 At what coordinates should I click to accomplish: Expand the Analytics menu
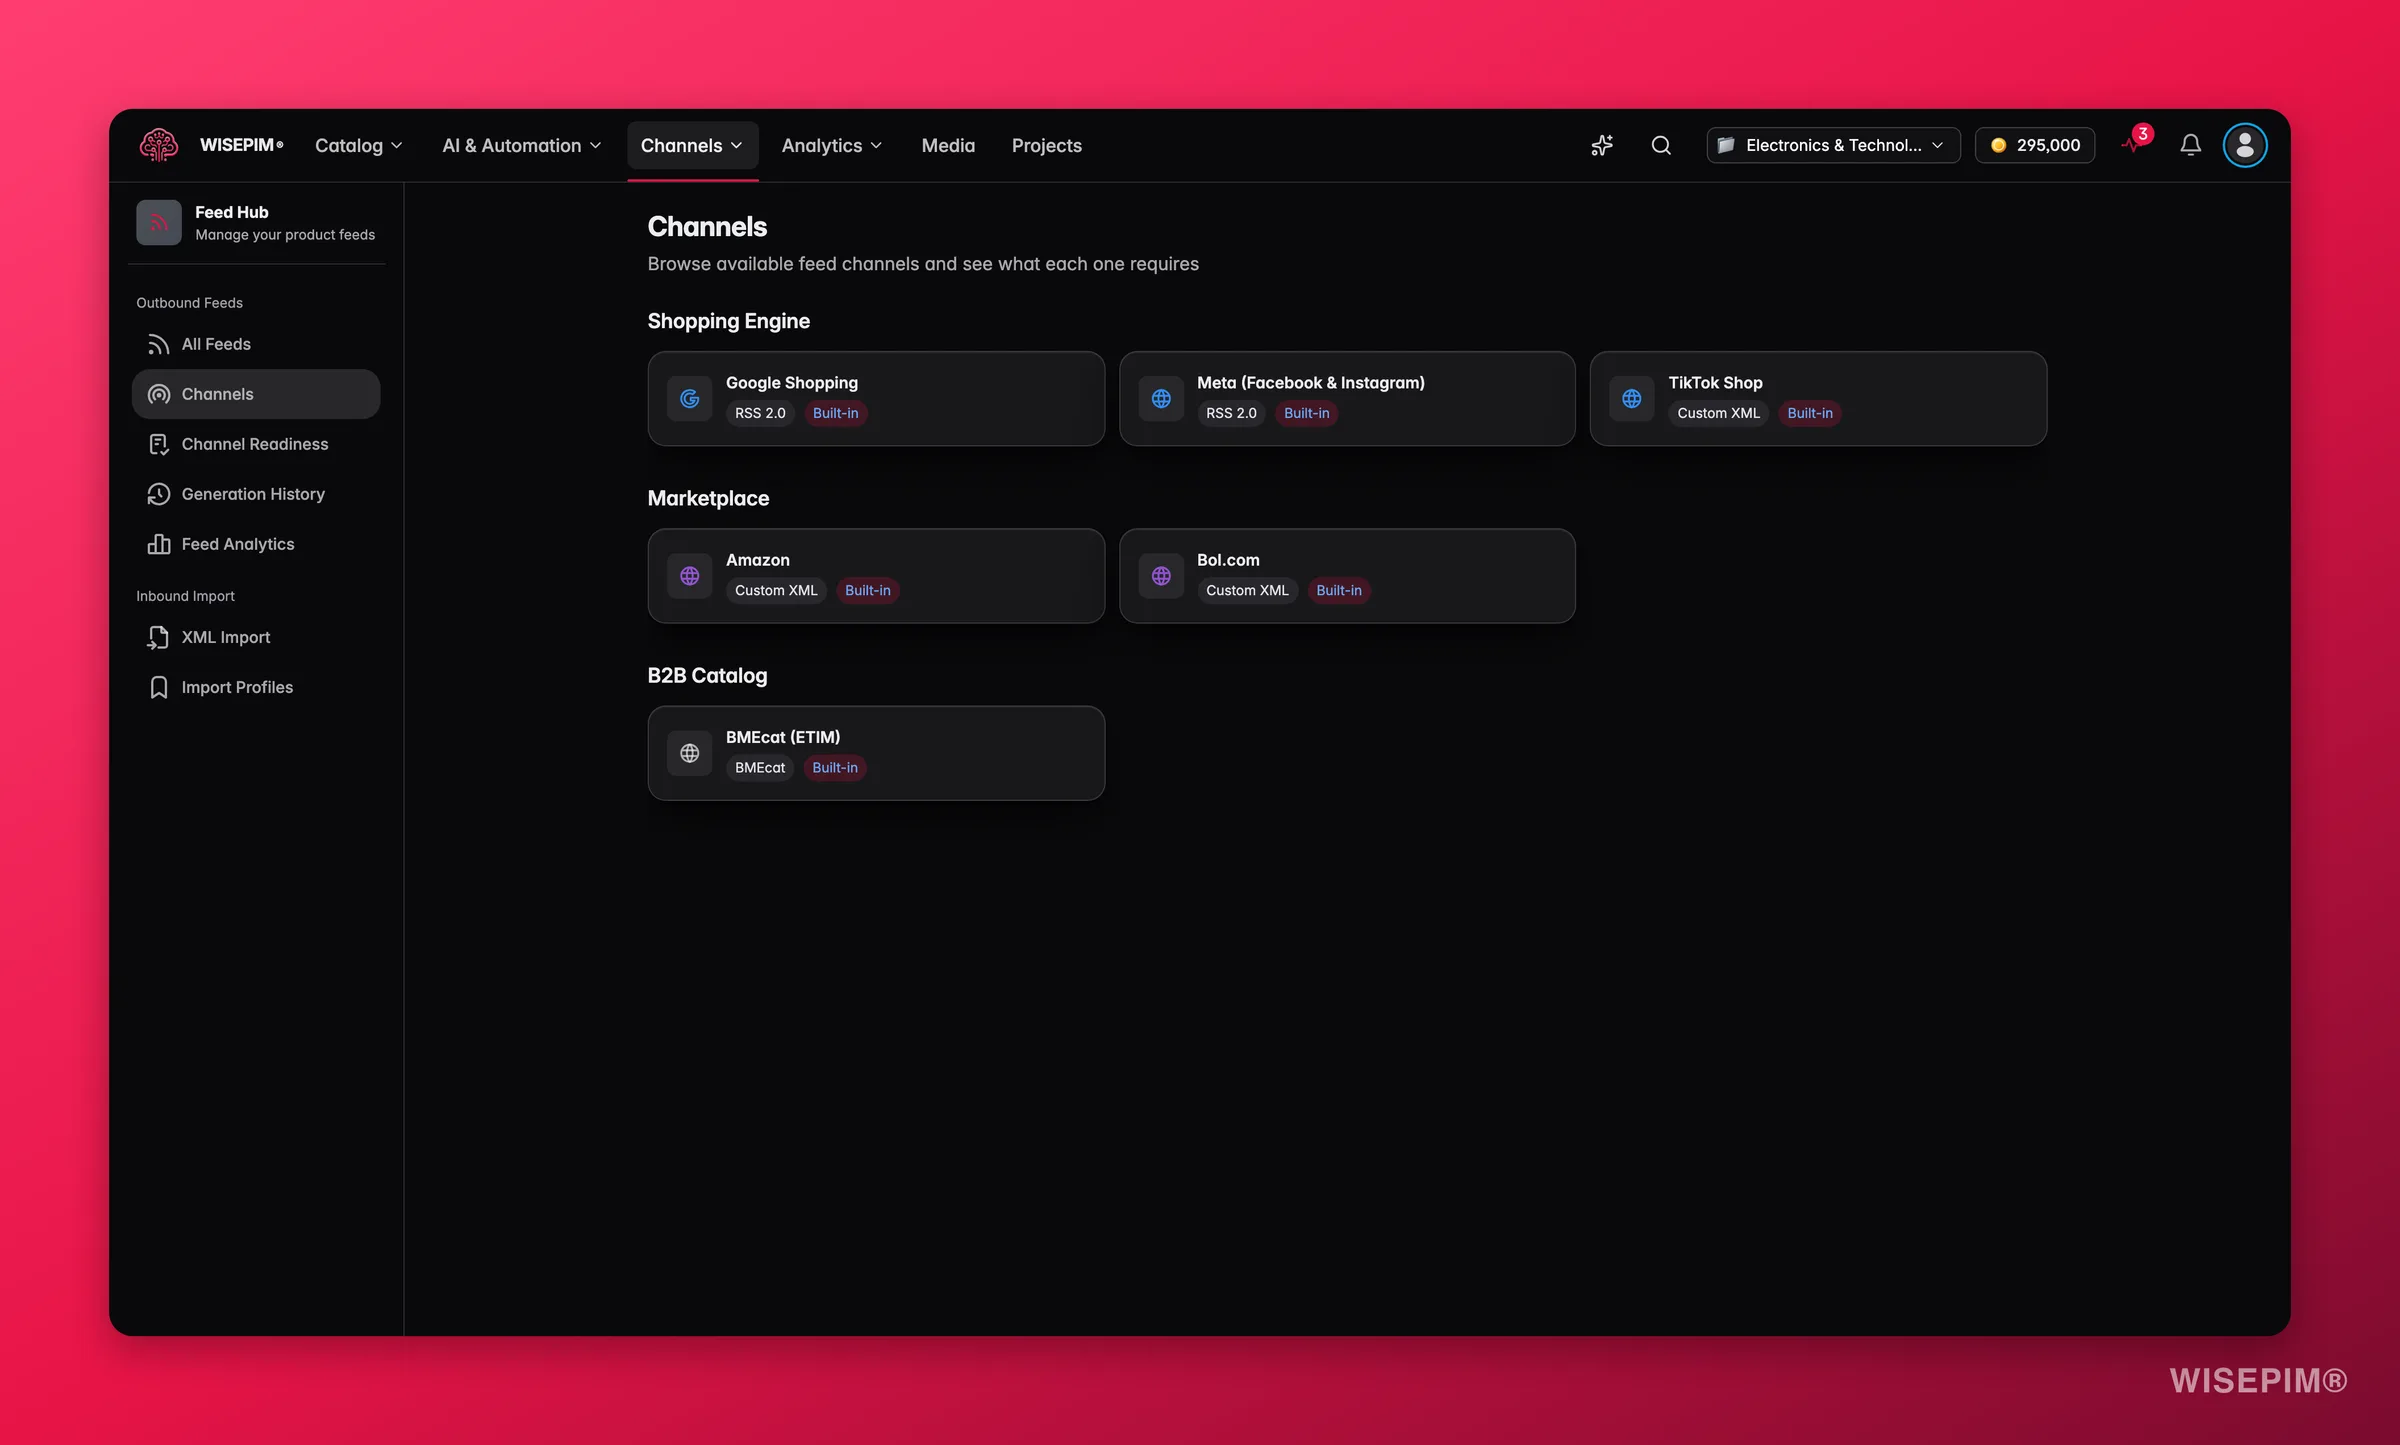click(x=831, y=145)
